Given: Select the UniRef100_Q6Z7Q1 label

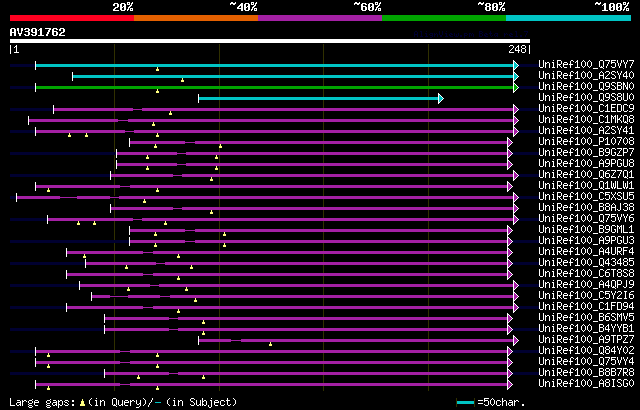Looking at the screenshot, I should click(x=586, y=175).
